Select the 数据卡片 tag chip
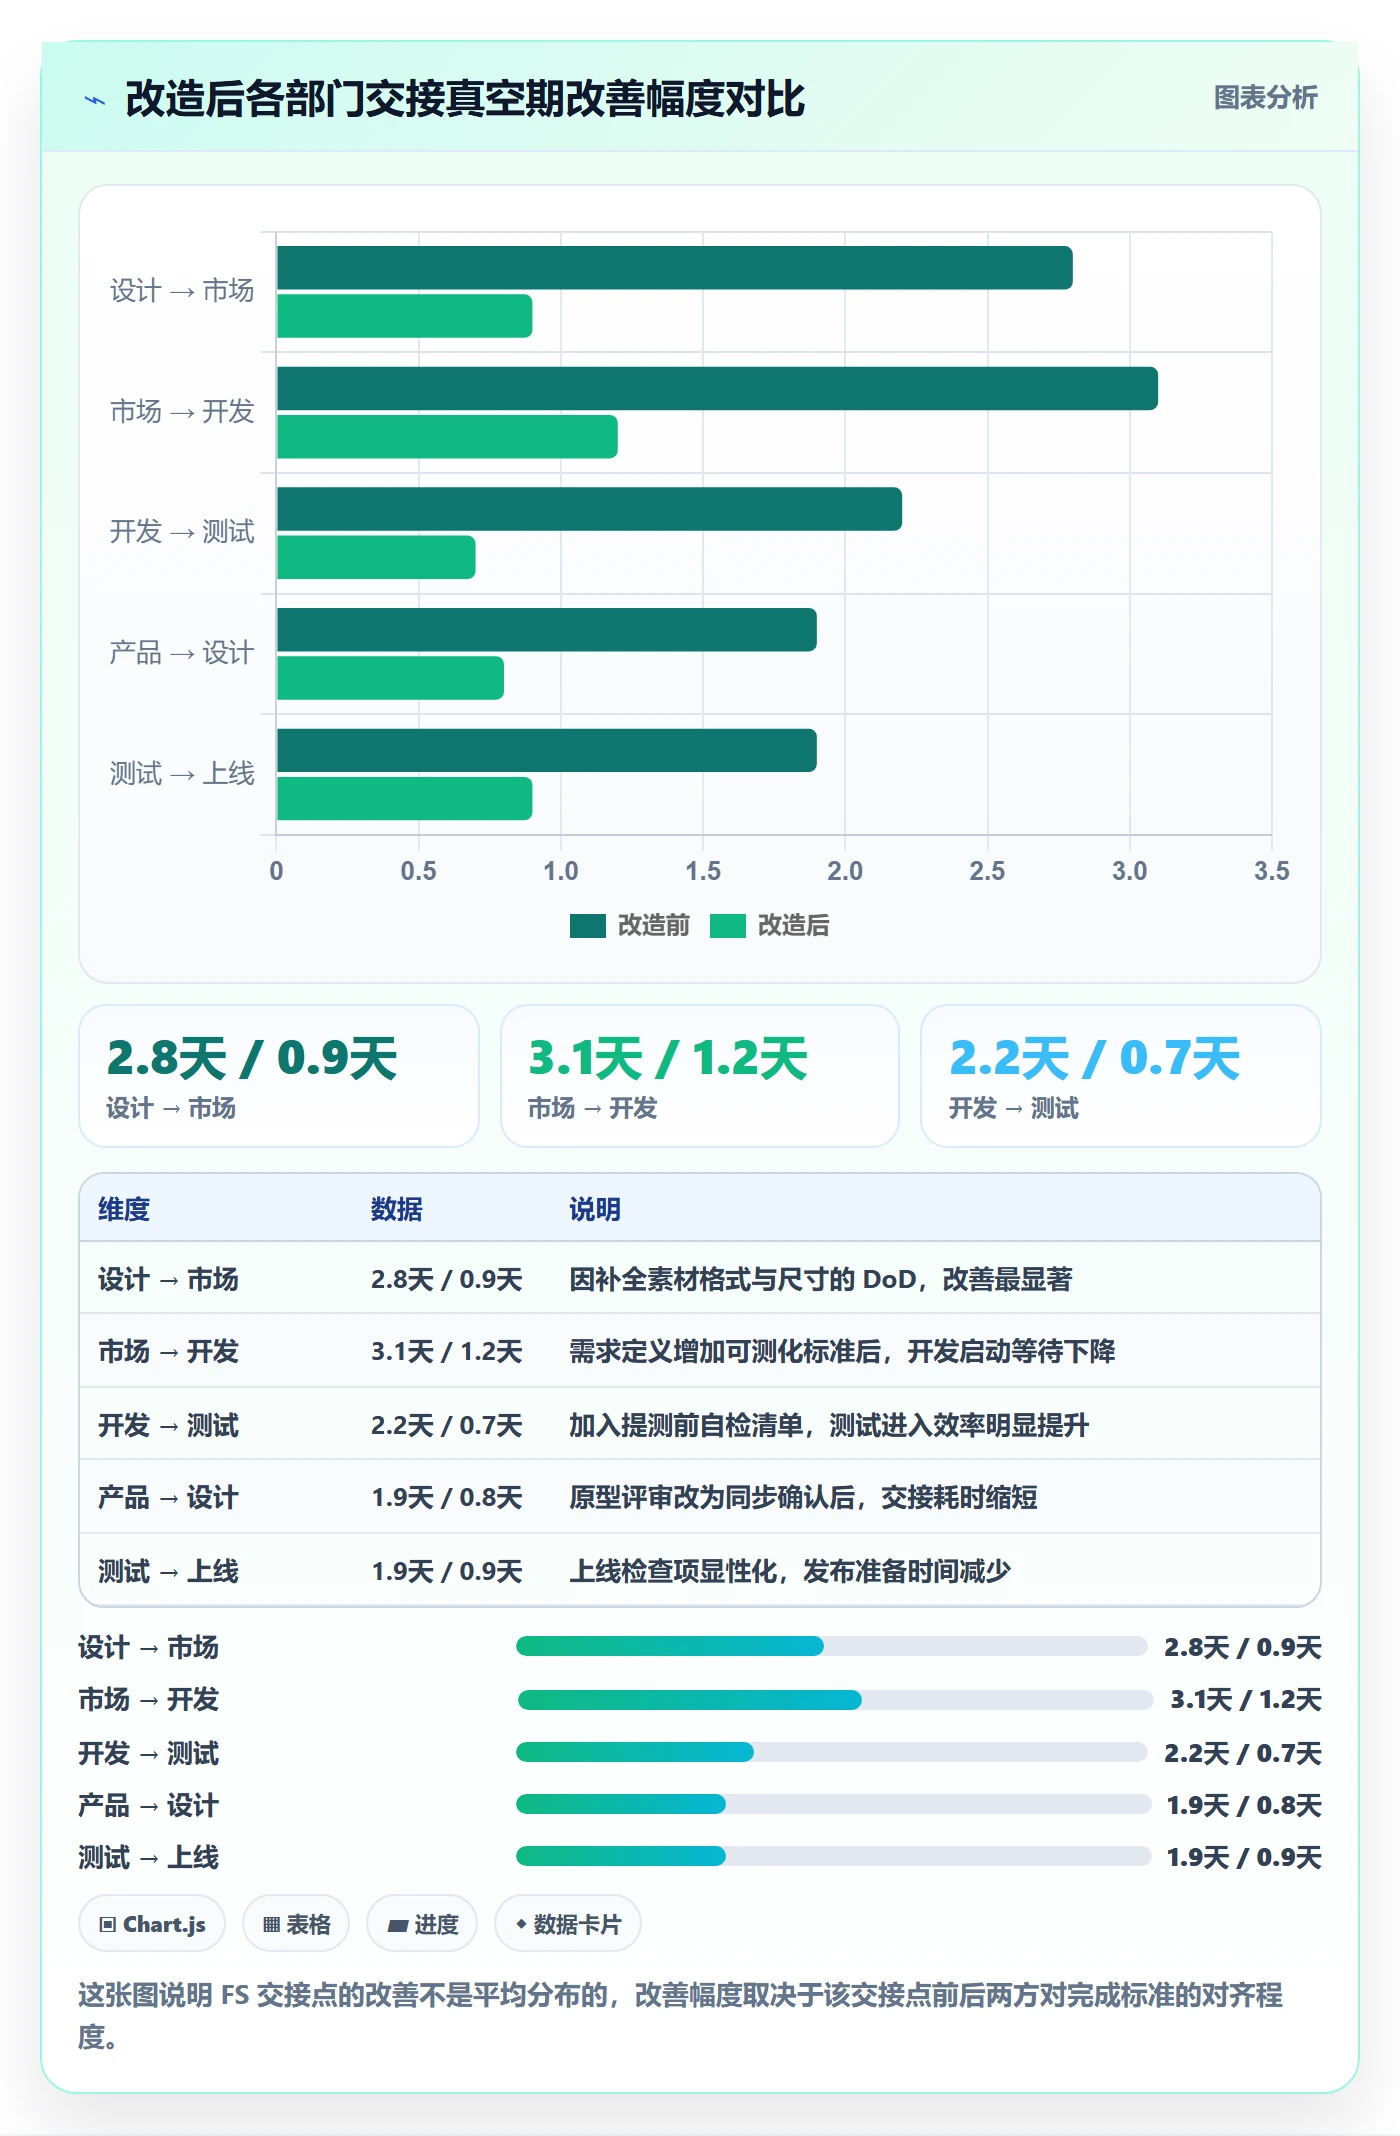This screenshot has height=2136, width=1400. (568, 1923)
